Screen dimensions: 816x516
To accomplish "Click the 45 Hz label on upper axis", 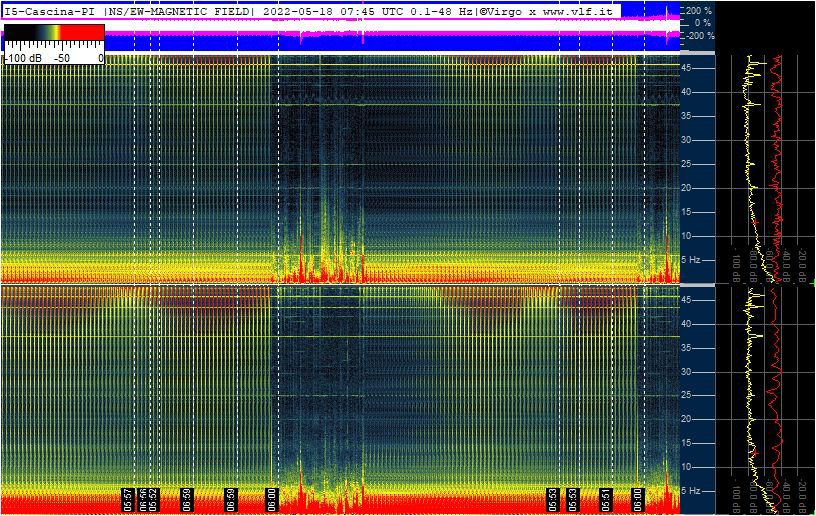I will tap(688, 68).
